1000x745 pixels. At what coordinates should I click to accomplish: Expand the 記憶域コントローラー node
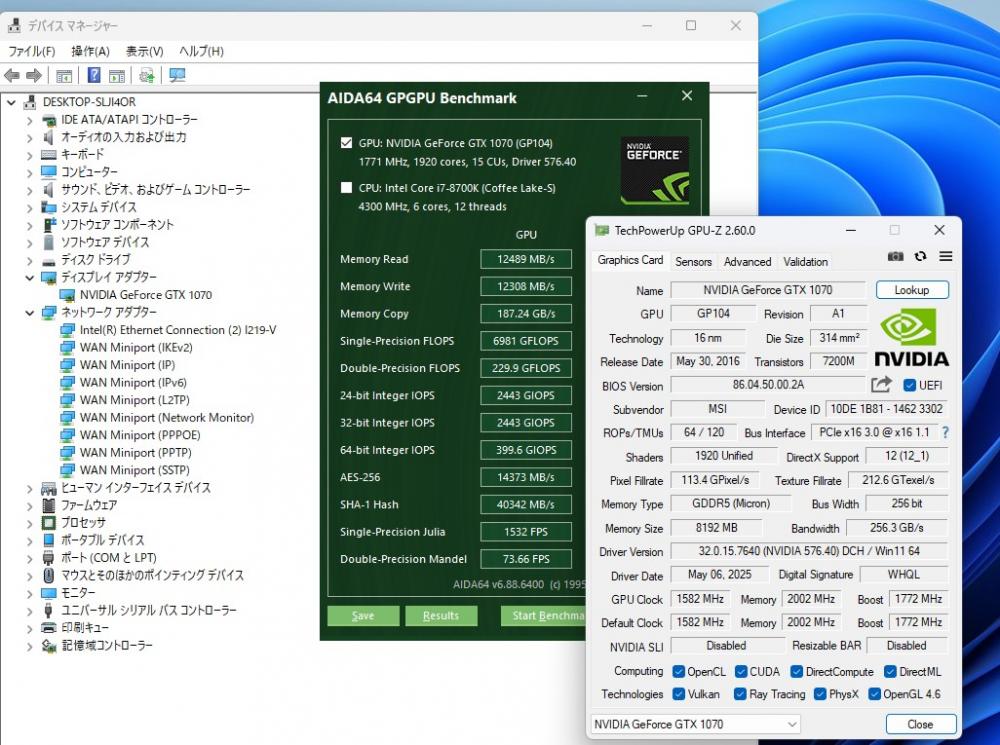pos(29,646)
